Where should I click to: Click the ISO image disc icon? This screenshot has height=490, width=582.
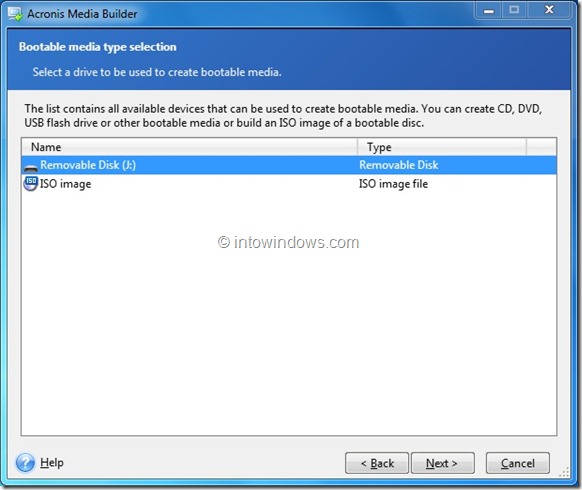pyautogui.click(x=30, y=184)
